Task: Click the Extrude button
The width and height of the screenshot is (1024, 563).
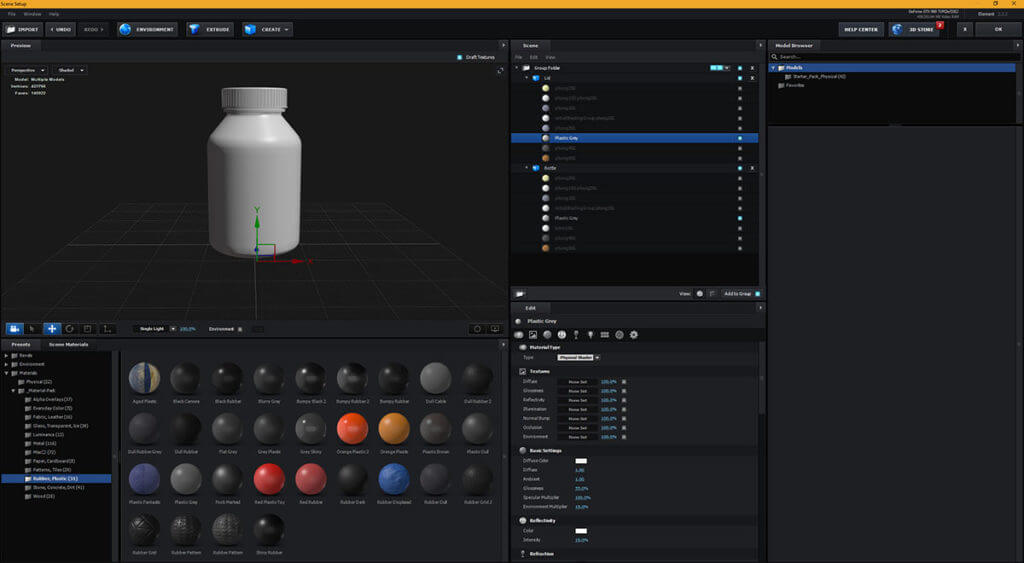Action: [x=210, y=29]
